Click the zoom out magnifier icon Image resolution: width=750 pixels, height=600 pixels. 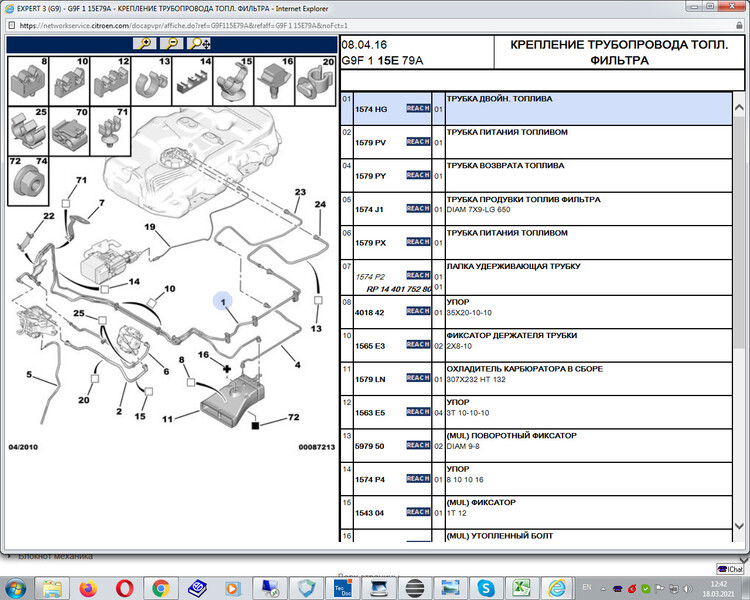(x=173, y=44)
